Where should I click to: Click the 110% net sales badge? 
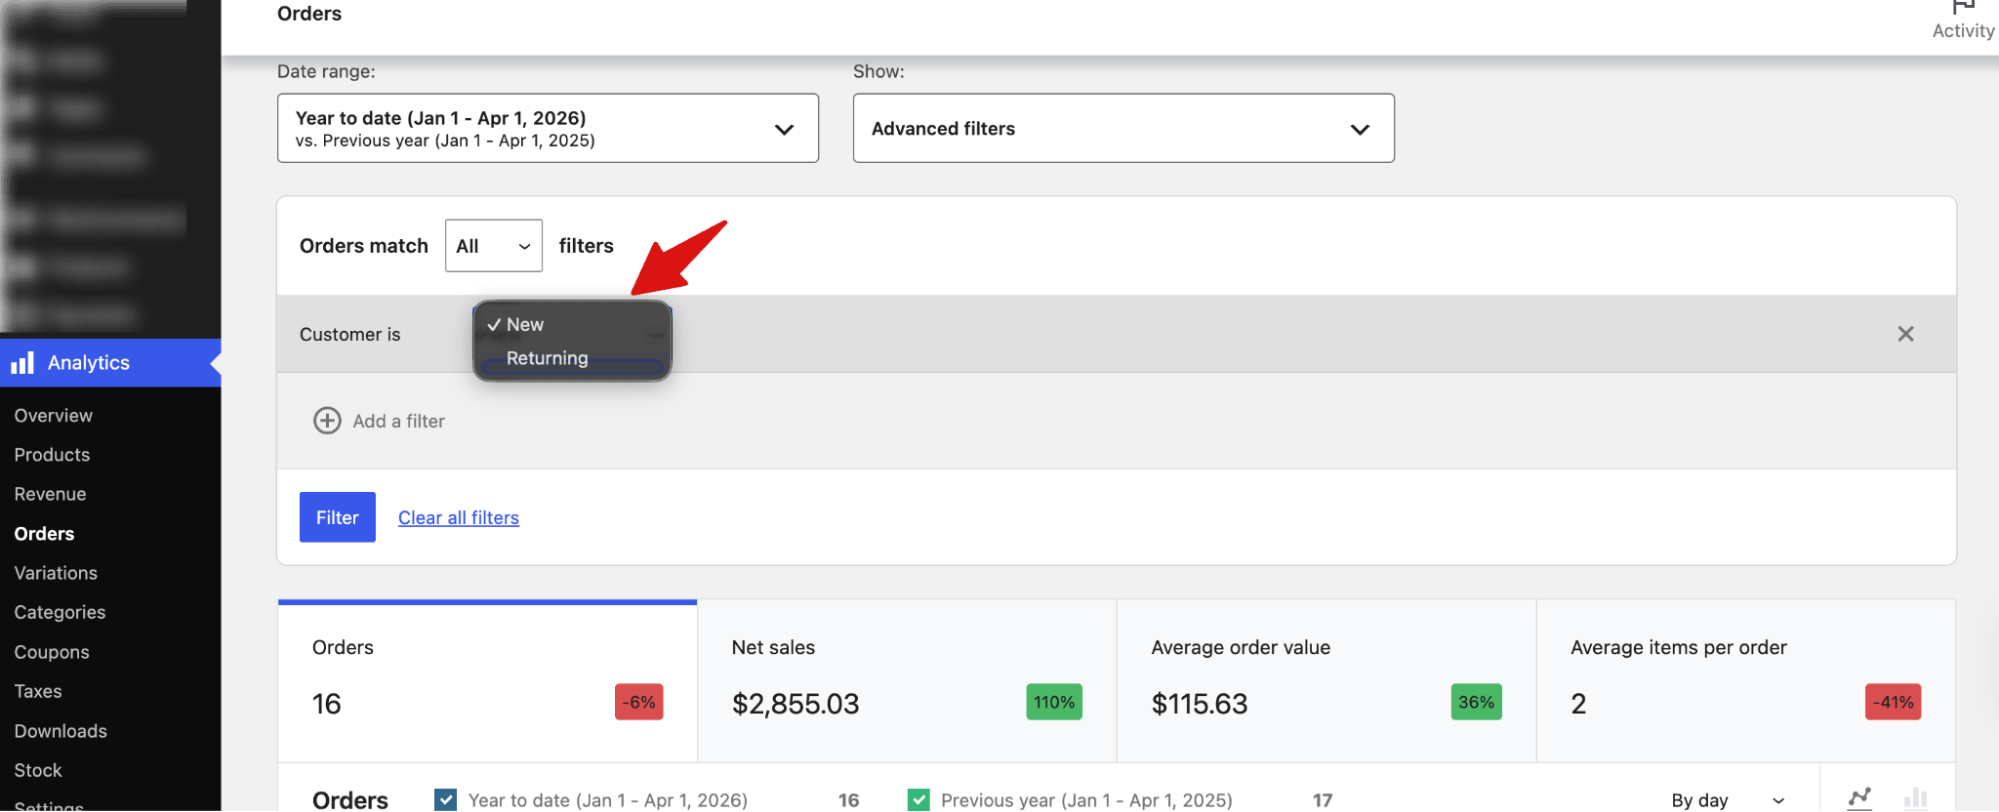[1054, 702]
